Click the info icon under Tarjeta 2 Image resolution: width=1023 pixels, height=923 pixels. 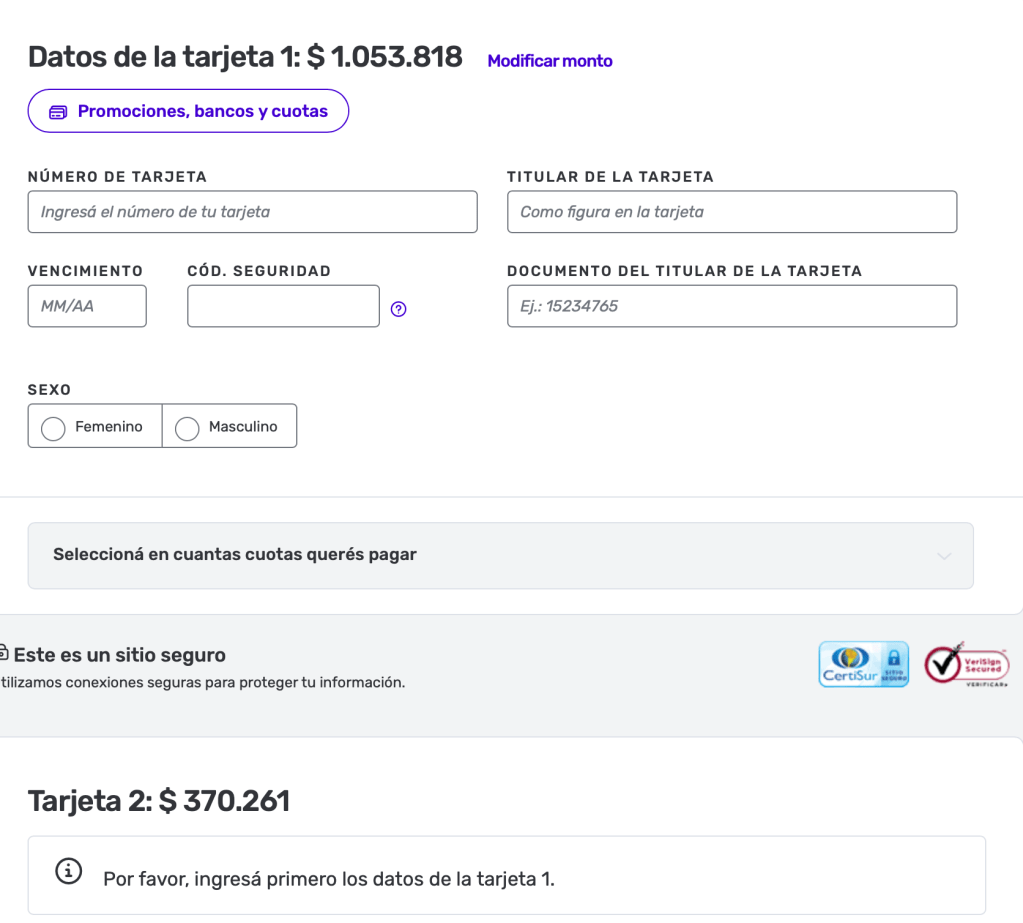click(x=68, y=872)
